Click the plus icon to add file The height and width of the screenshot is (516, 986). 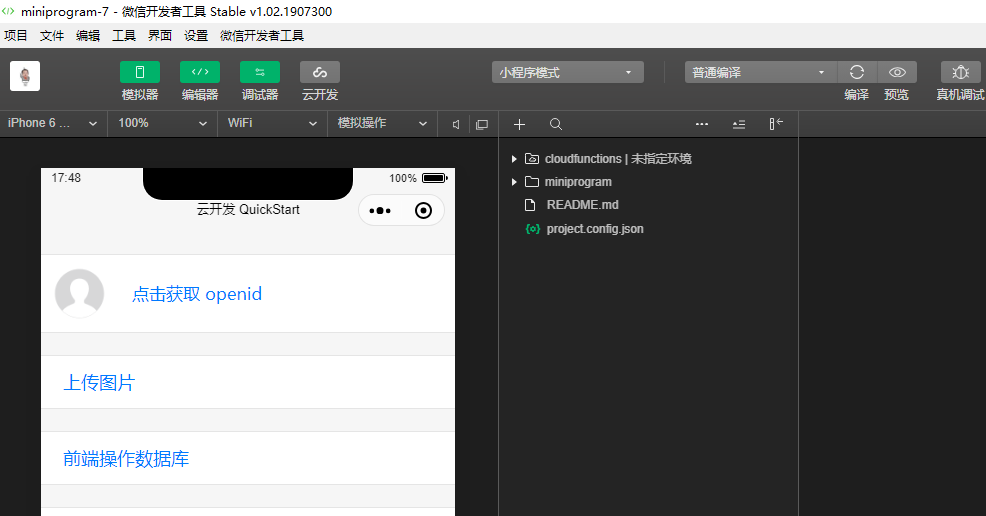[519, 124]
